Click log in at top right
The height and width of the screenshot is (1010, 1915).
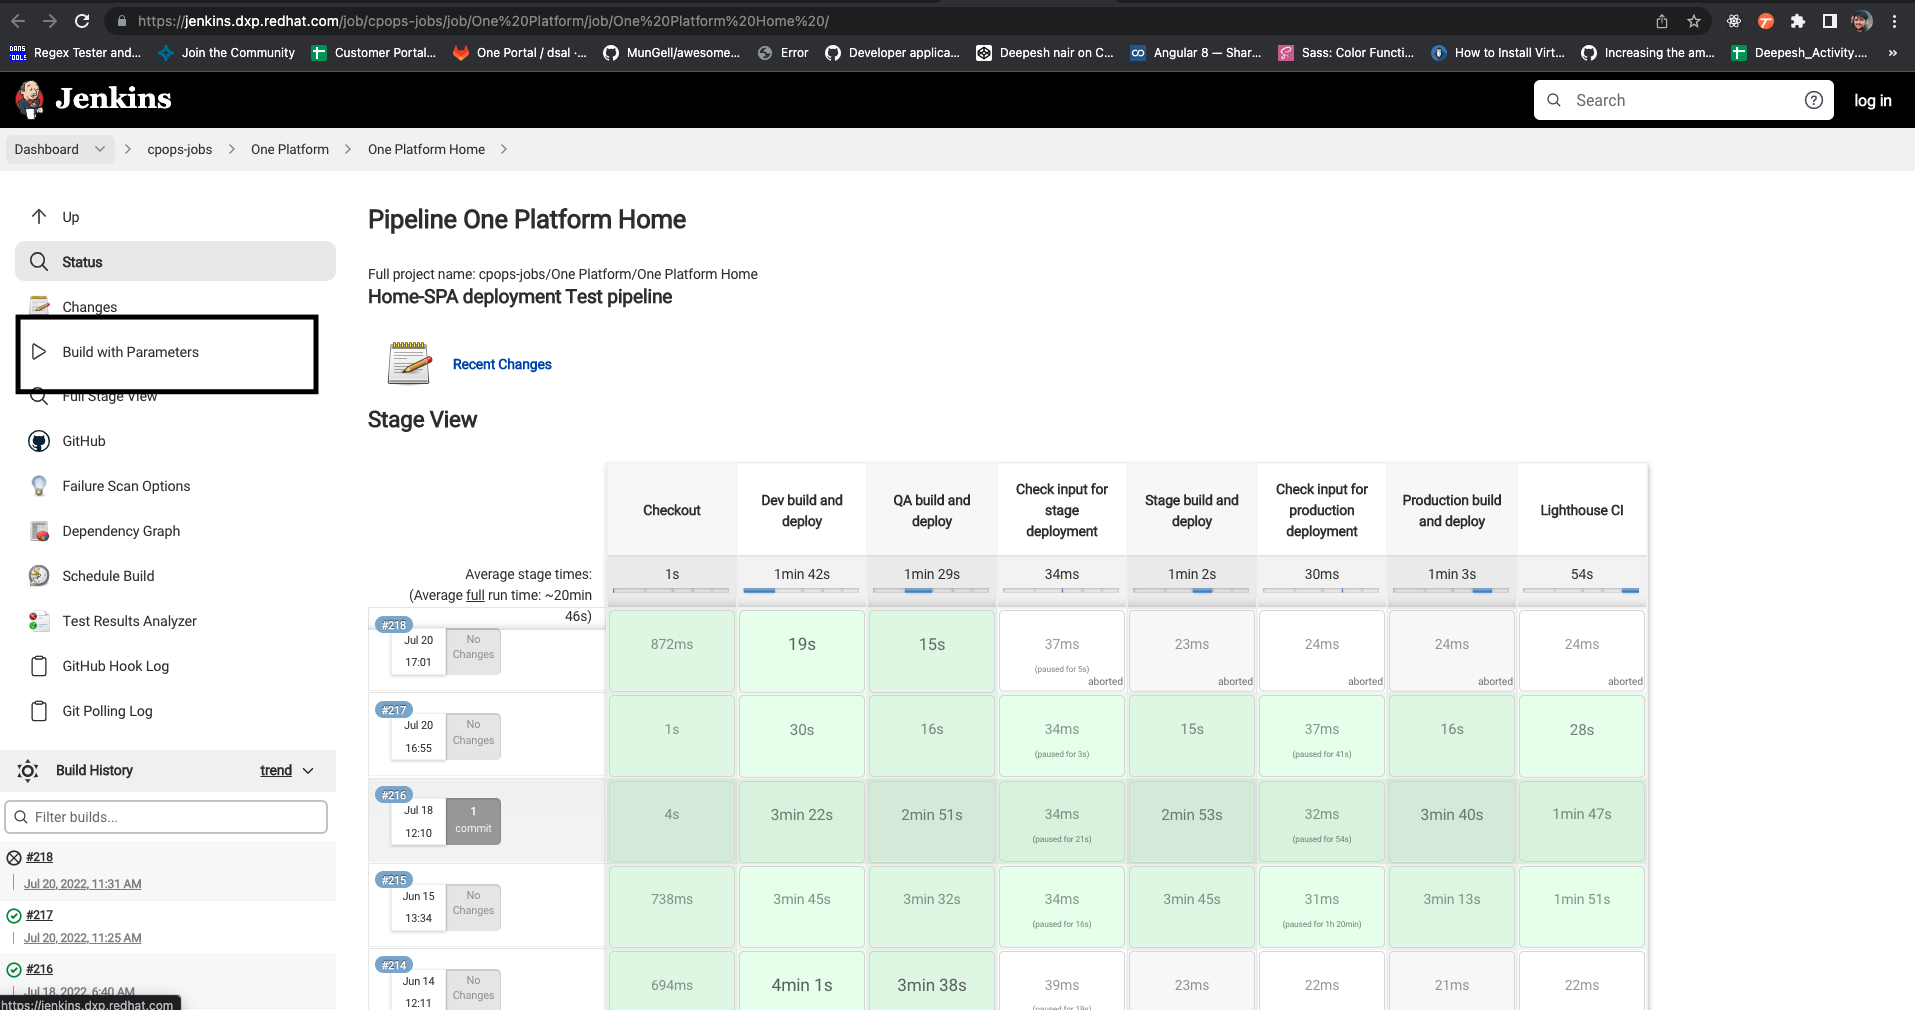1872,100
